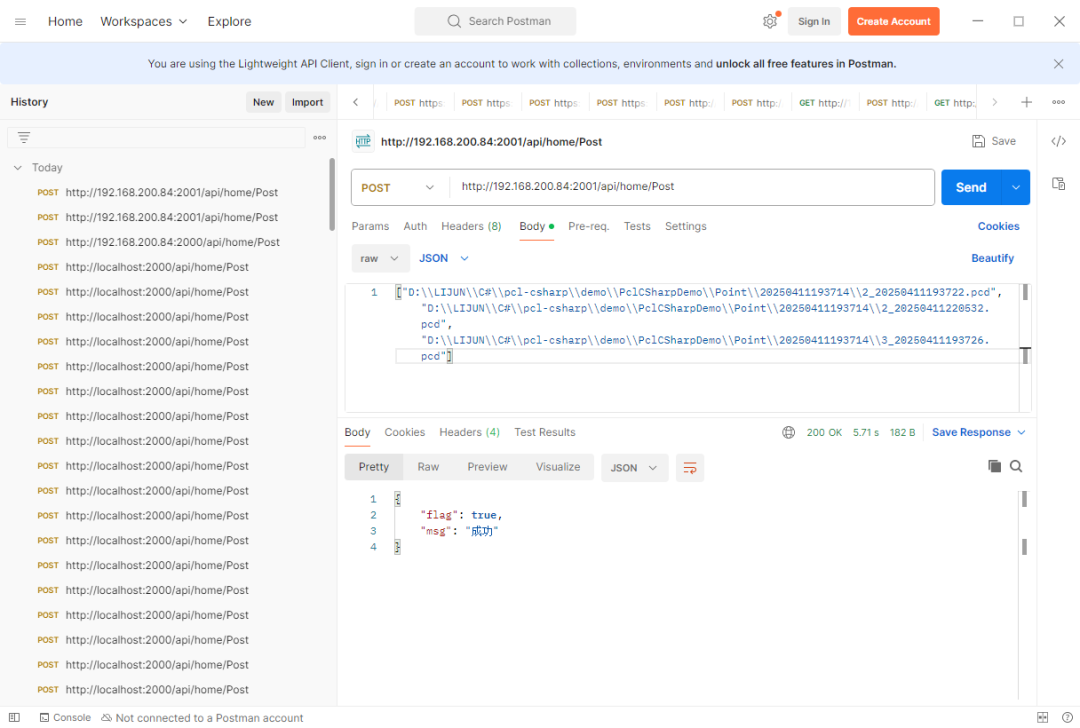Copy the response body with copy icon
The height and width of the screenshot is (728, 1080).
click(x=994, y=466)
